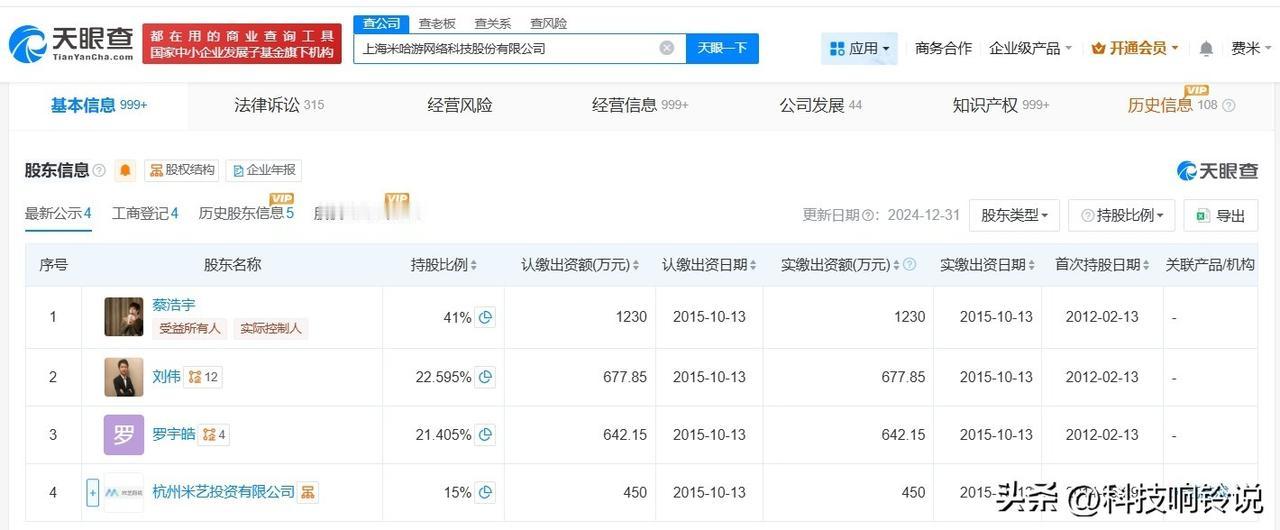Viewport: 1280px width, 530px height.
Task: Open the 商务合作 link
Action: coord(943,48)
